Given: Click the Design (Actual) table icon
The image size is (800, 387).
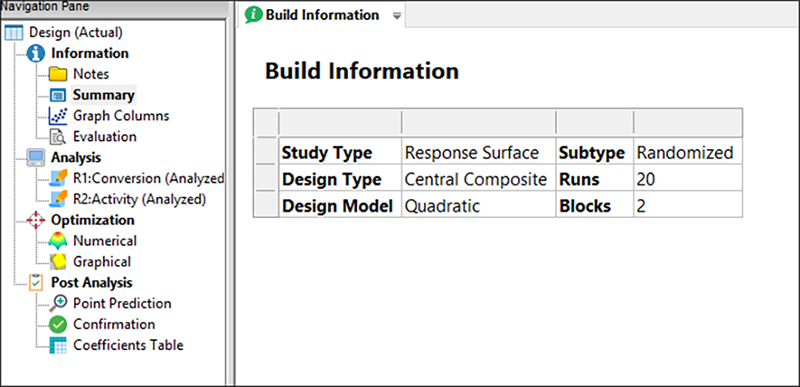Looking at the screenshot, I should 14,33.
